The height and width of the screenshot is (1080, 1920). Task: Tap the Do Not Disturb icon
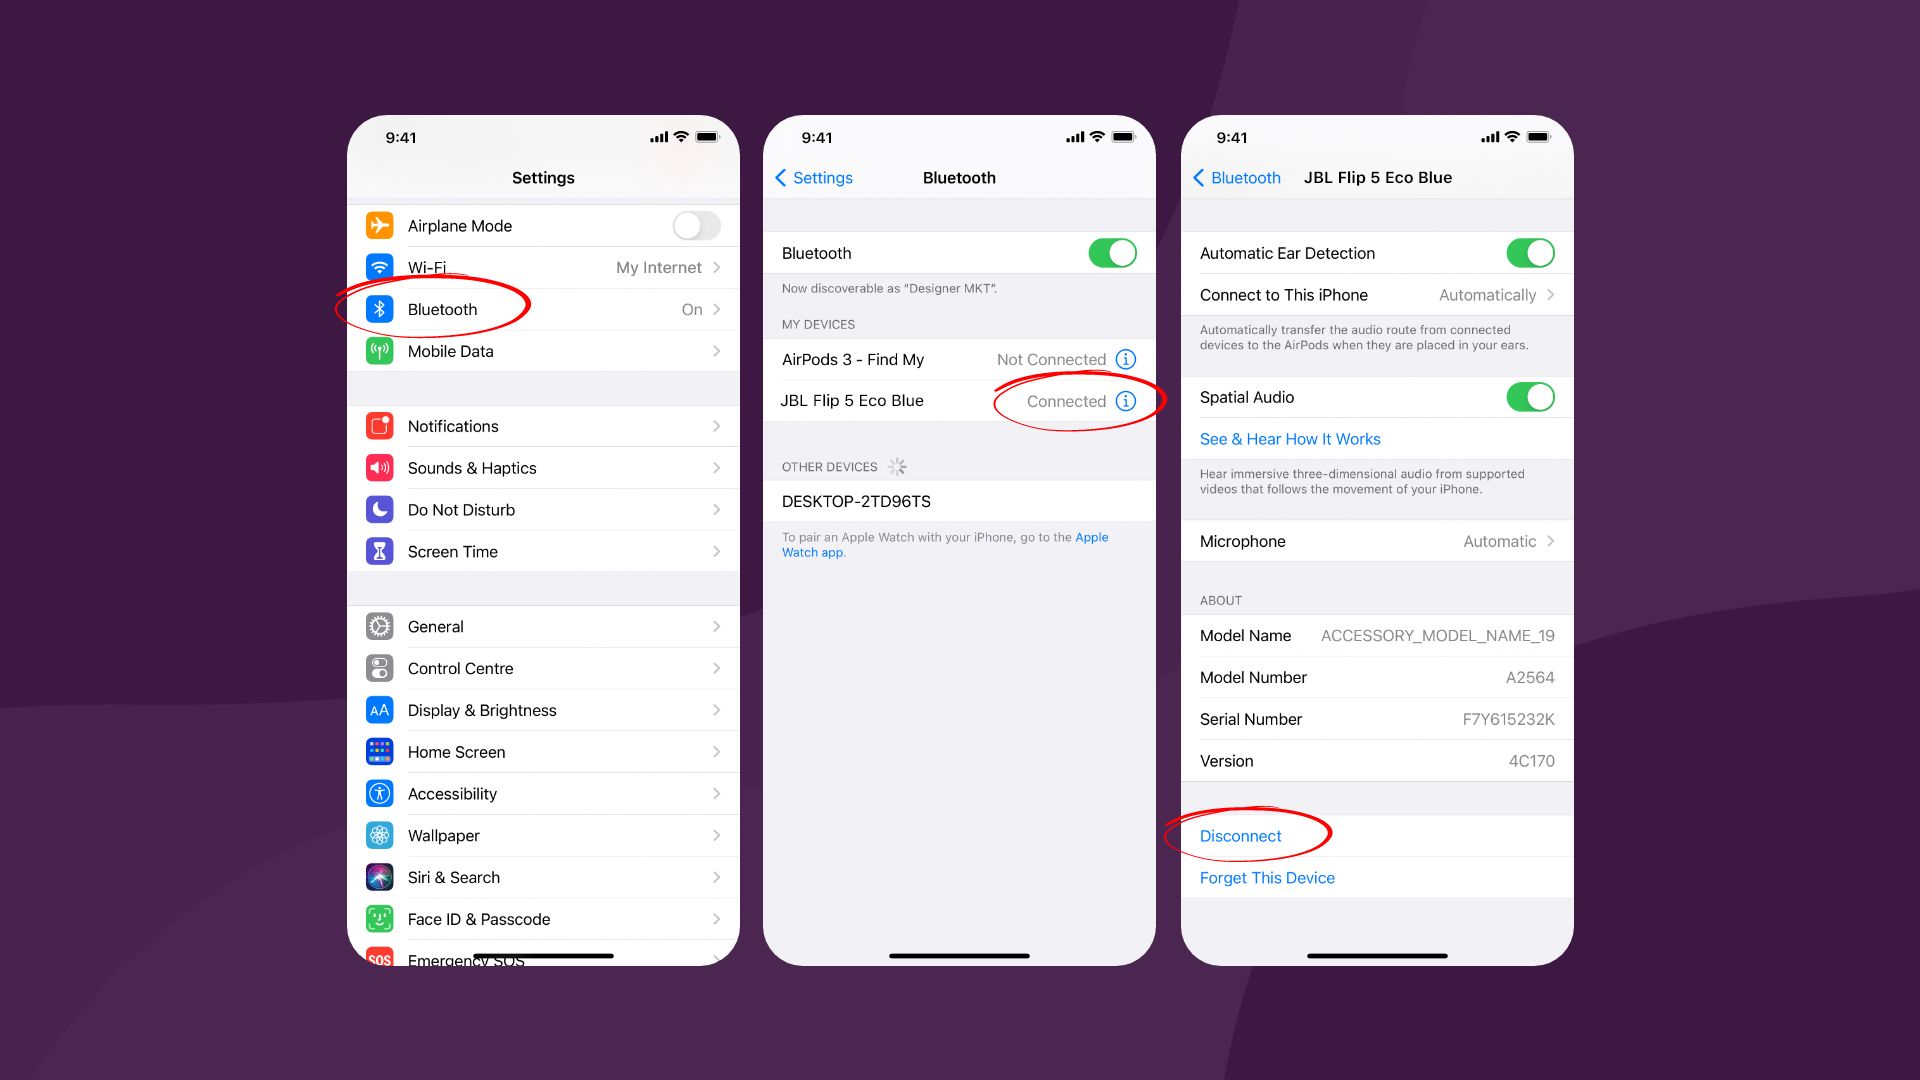[381, 509]
